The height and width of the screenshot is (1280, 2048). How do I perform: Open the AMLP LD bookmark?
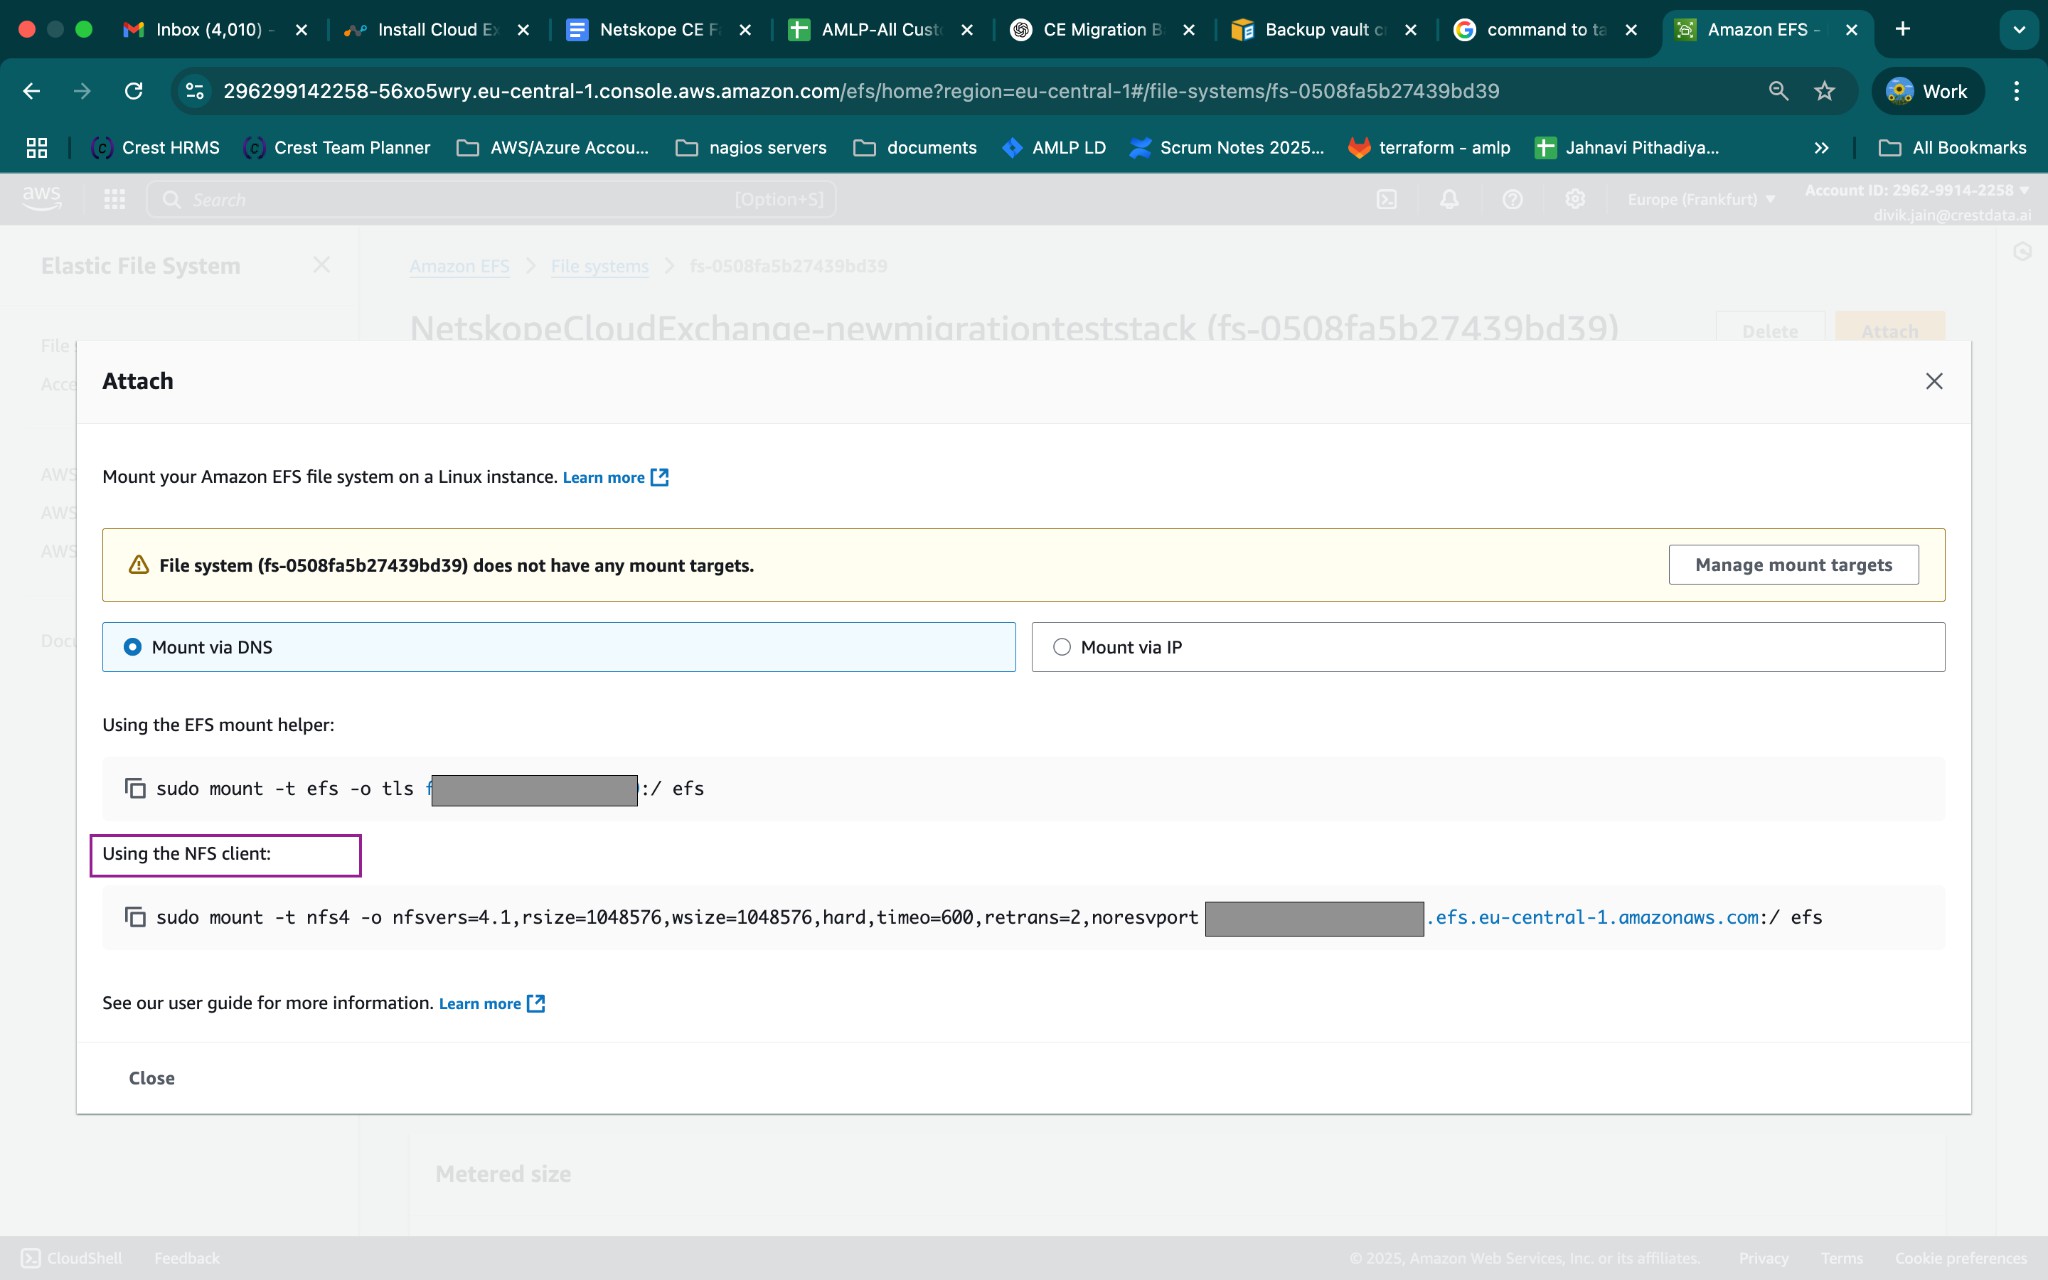click(x=1054, y=148)
